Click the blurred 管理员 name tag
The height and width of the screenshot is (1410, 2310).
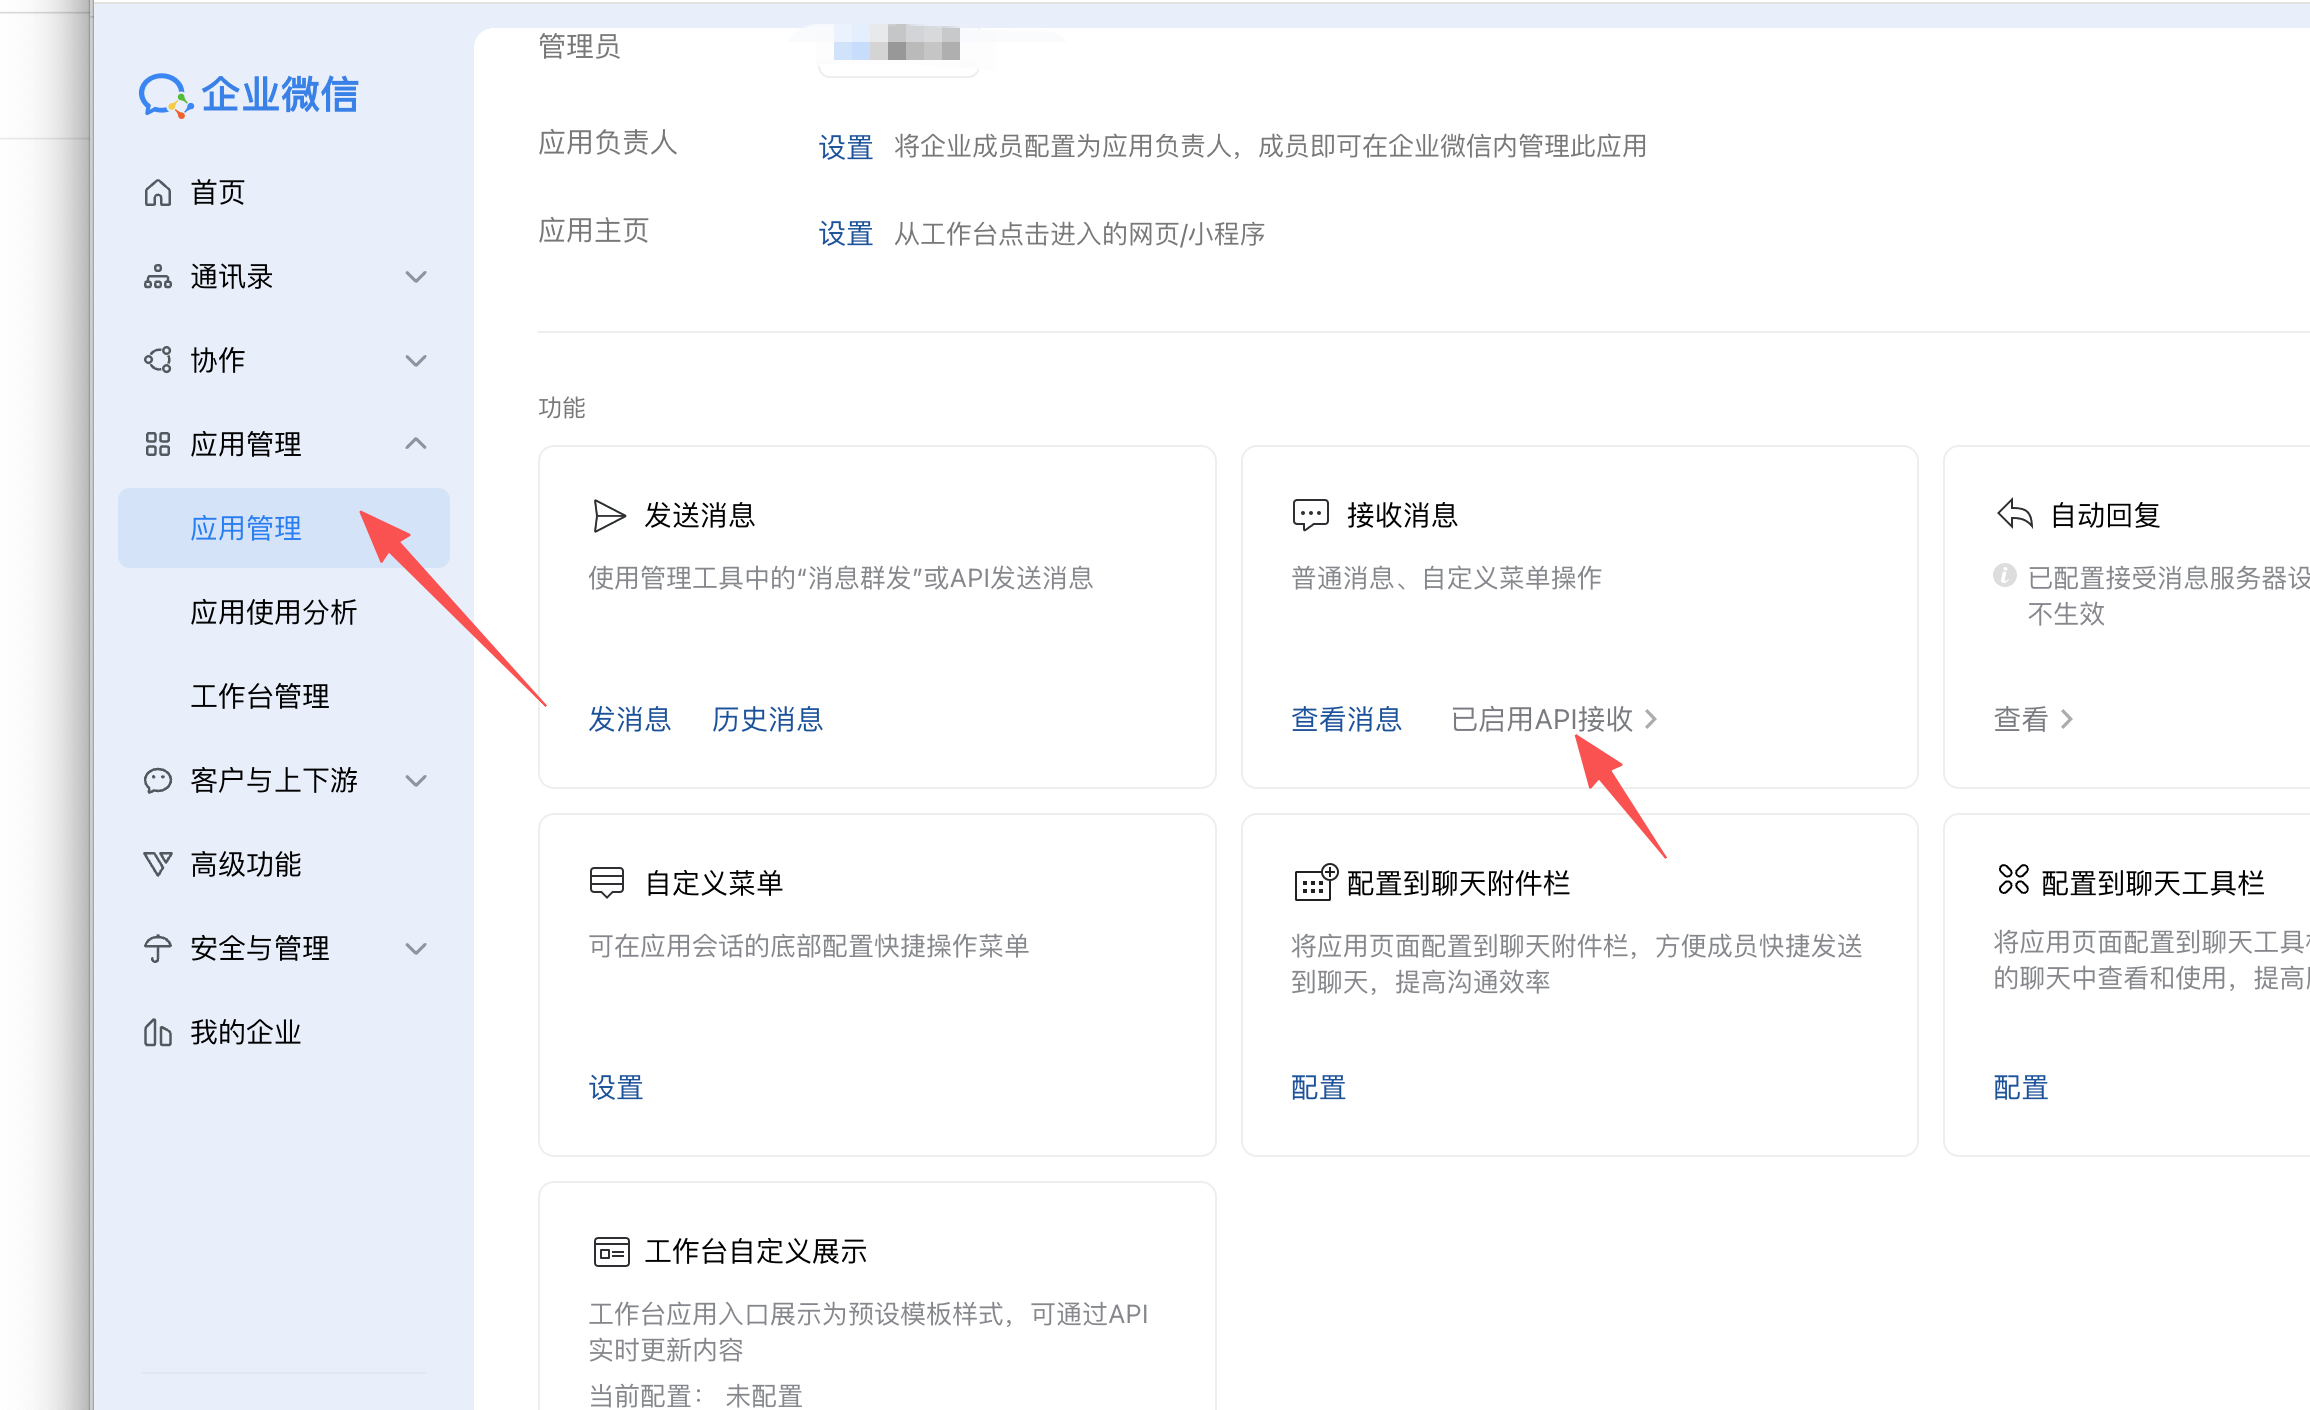pos(897,43)
